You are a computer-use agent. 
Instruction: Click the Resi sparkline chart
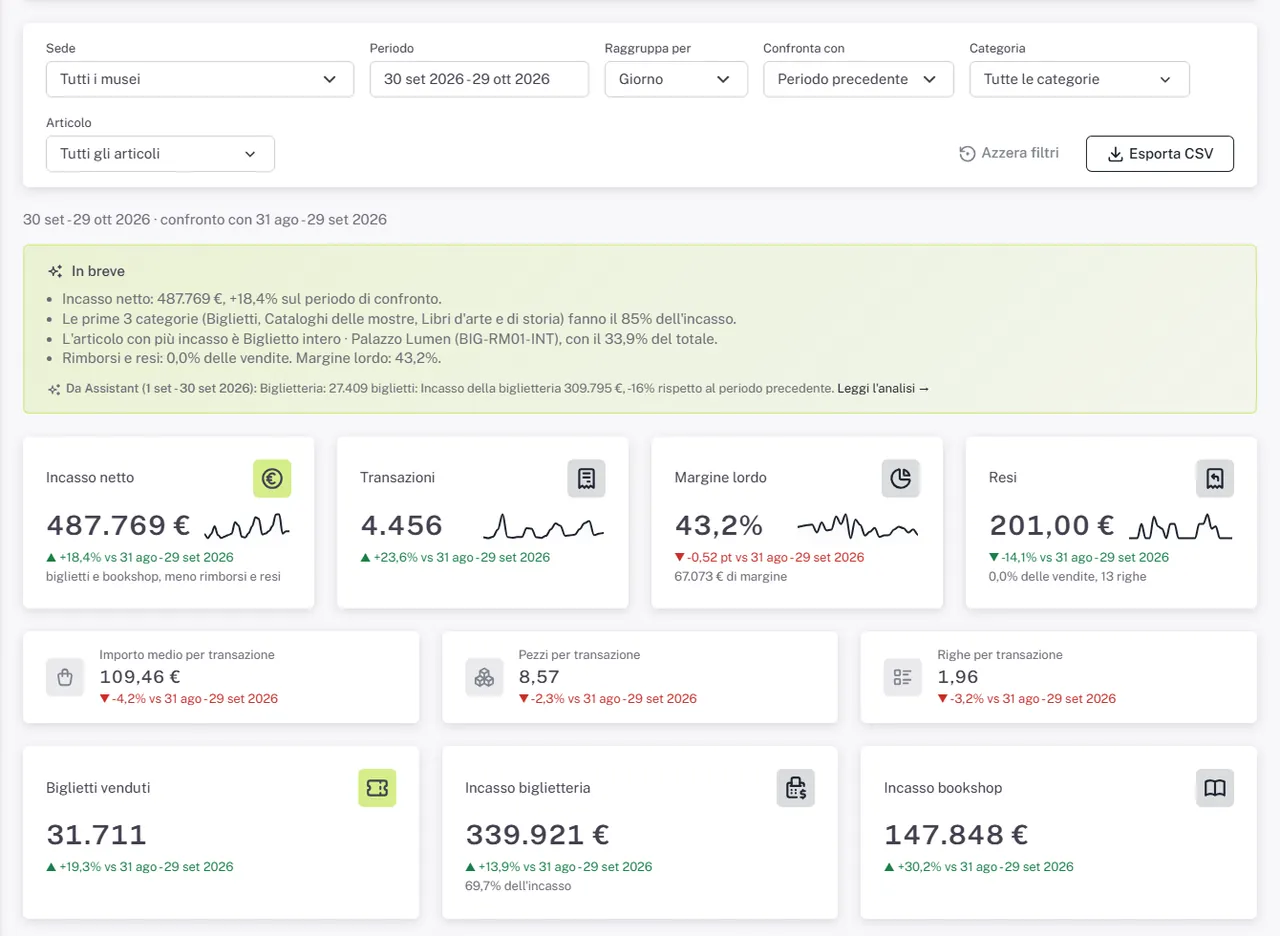pos(1181,525)
